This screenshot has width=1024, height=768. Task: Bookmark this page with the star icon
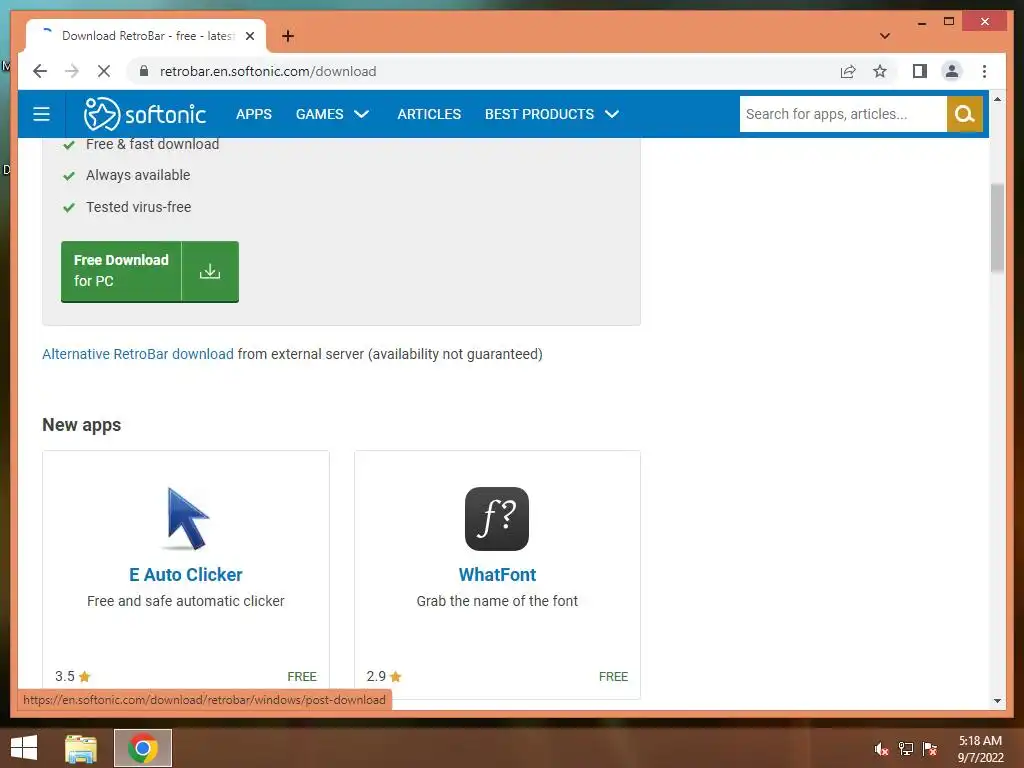click(x=880, y=71)
